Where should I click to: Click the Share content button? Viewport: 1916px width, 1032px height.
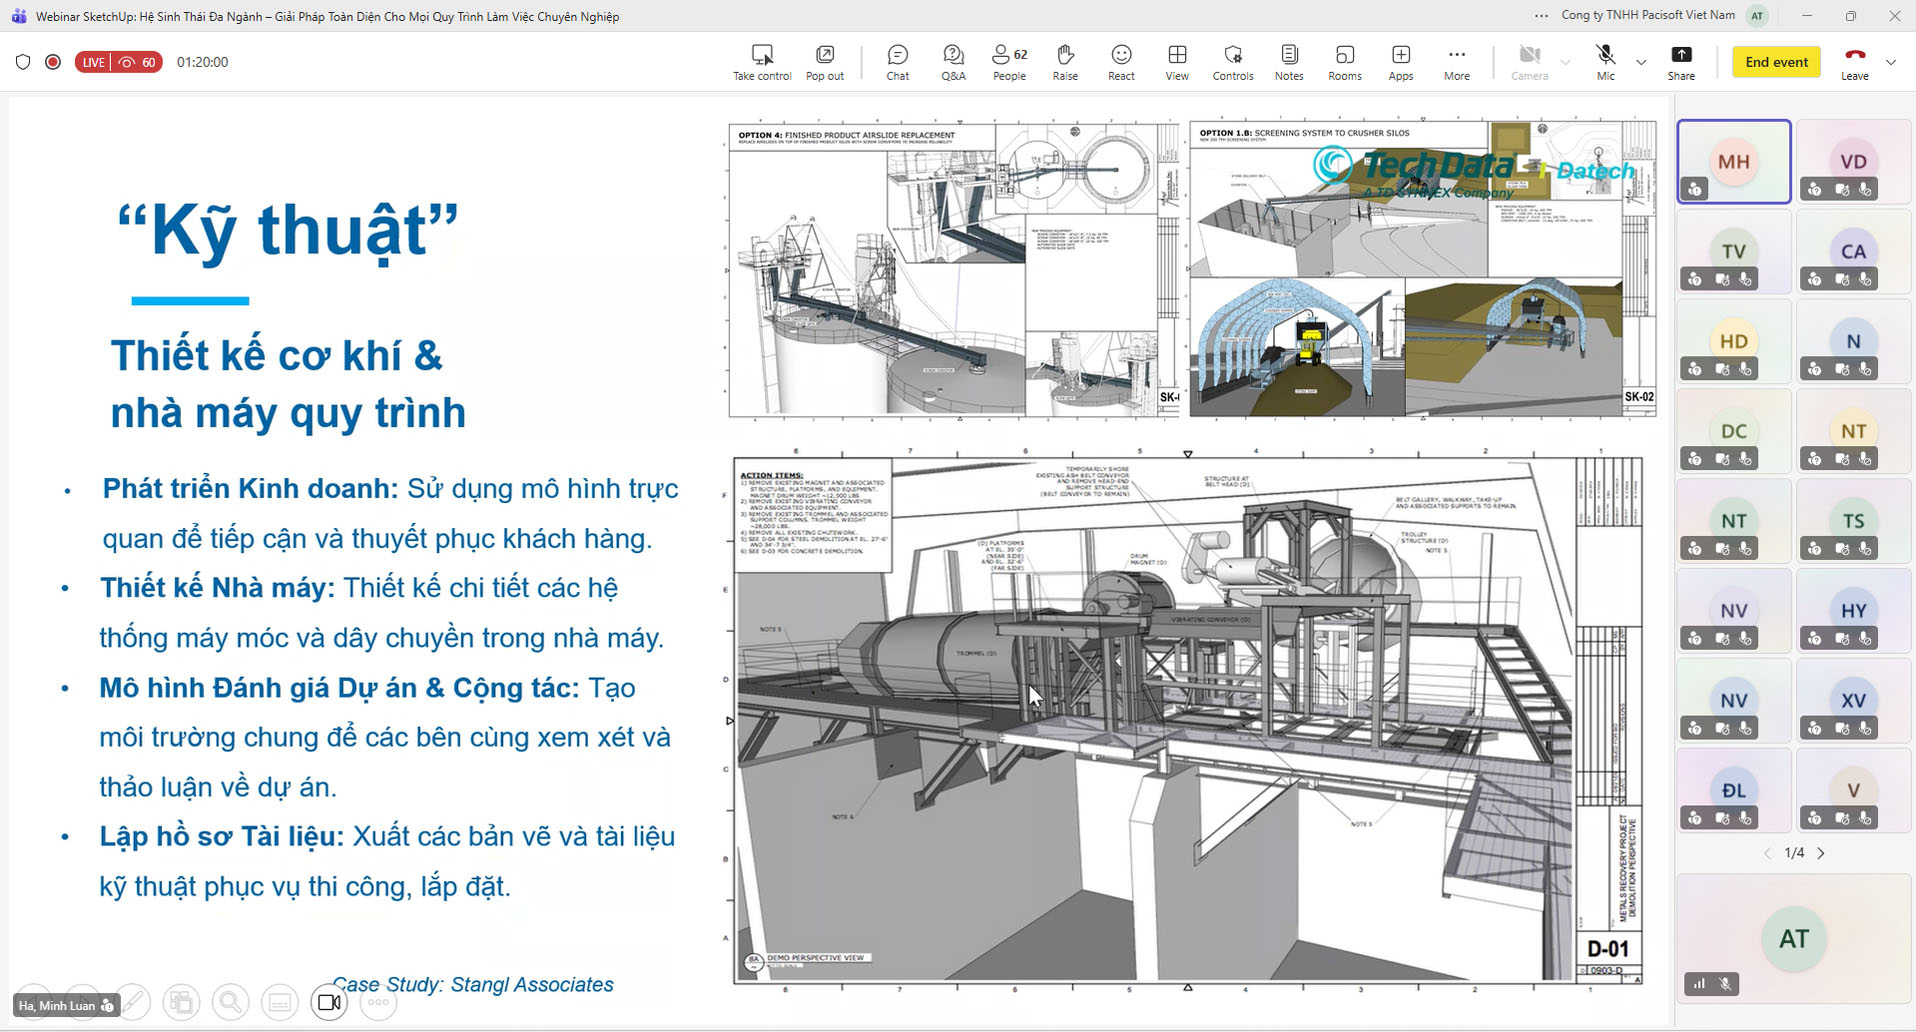1681,61
